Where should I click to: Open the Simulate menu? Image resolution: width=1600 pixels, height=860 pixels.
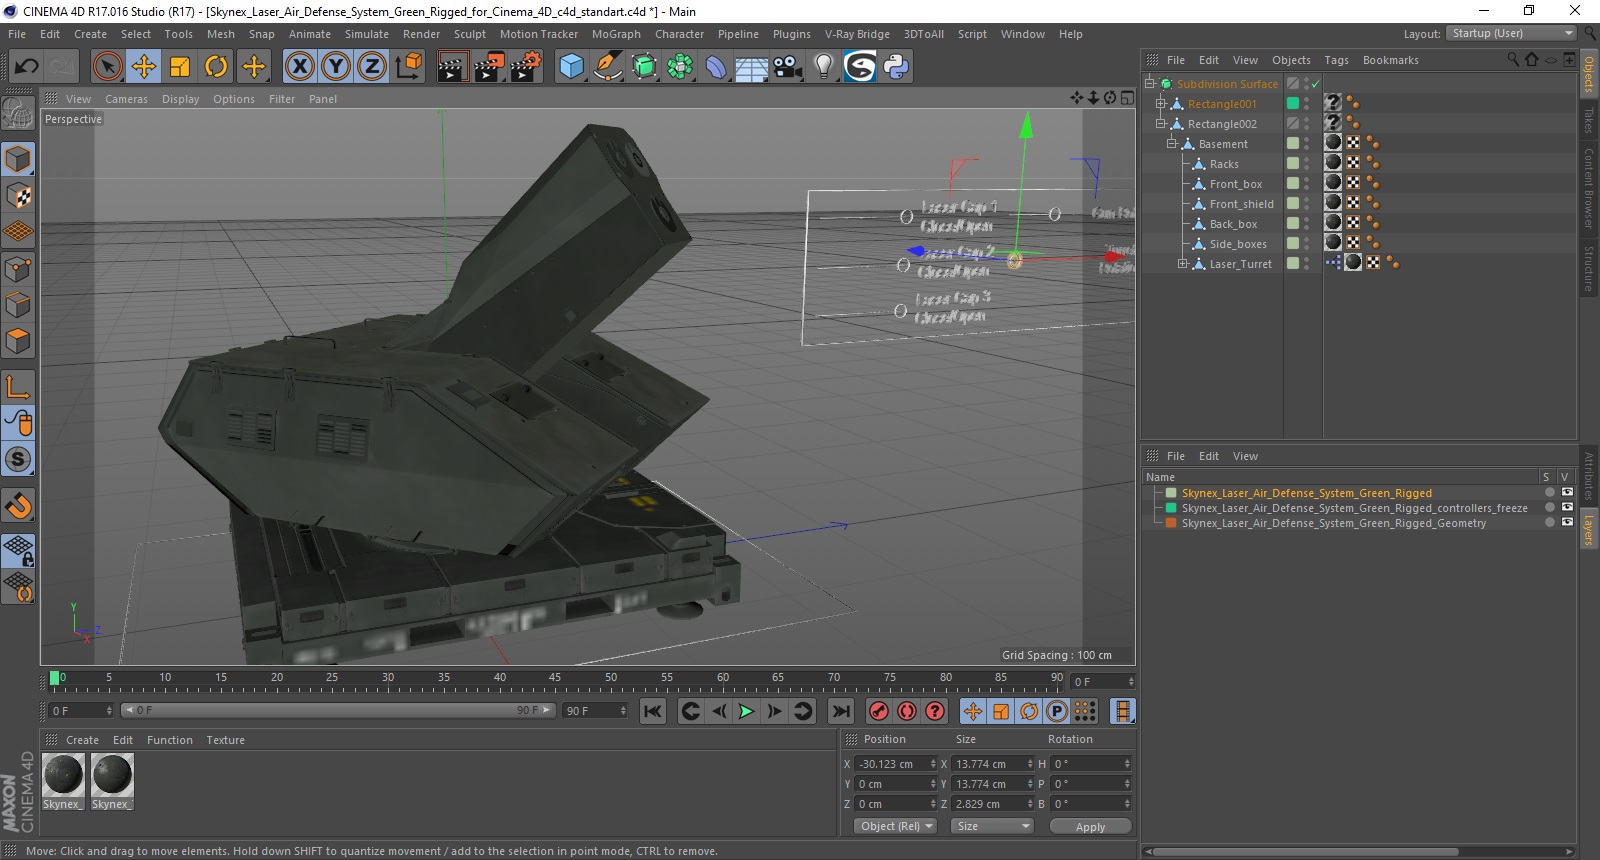[x=367, y=34]
